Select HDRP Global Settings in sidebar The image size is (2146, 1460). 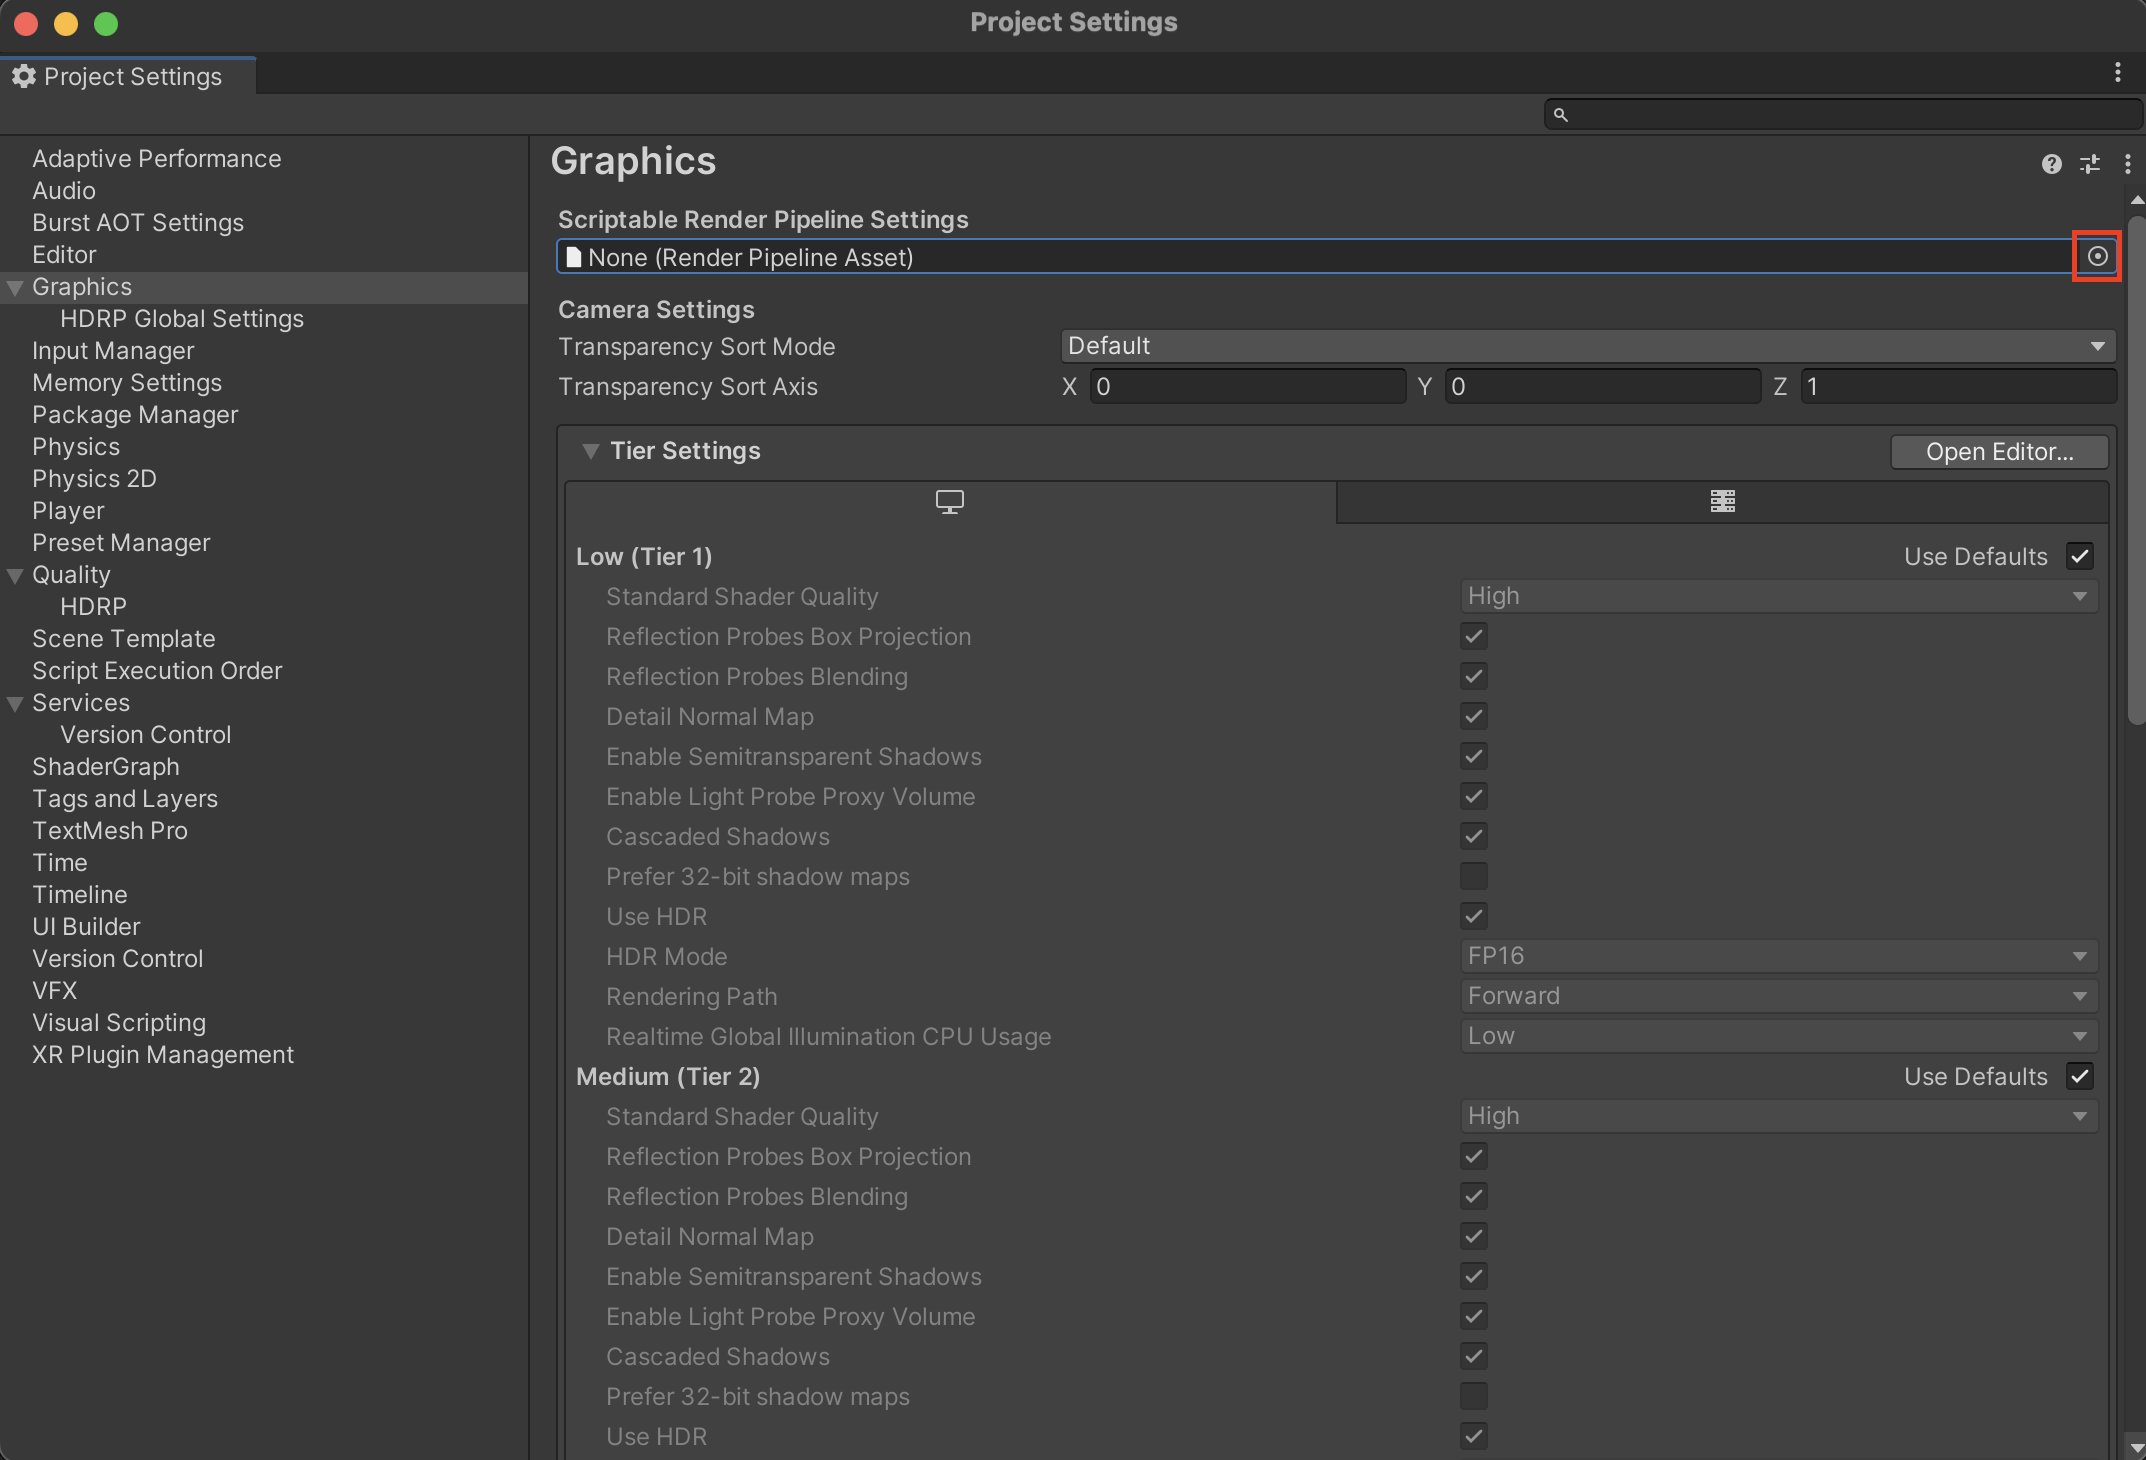pos(181,319)
